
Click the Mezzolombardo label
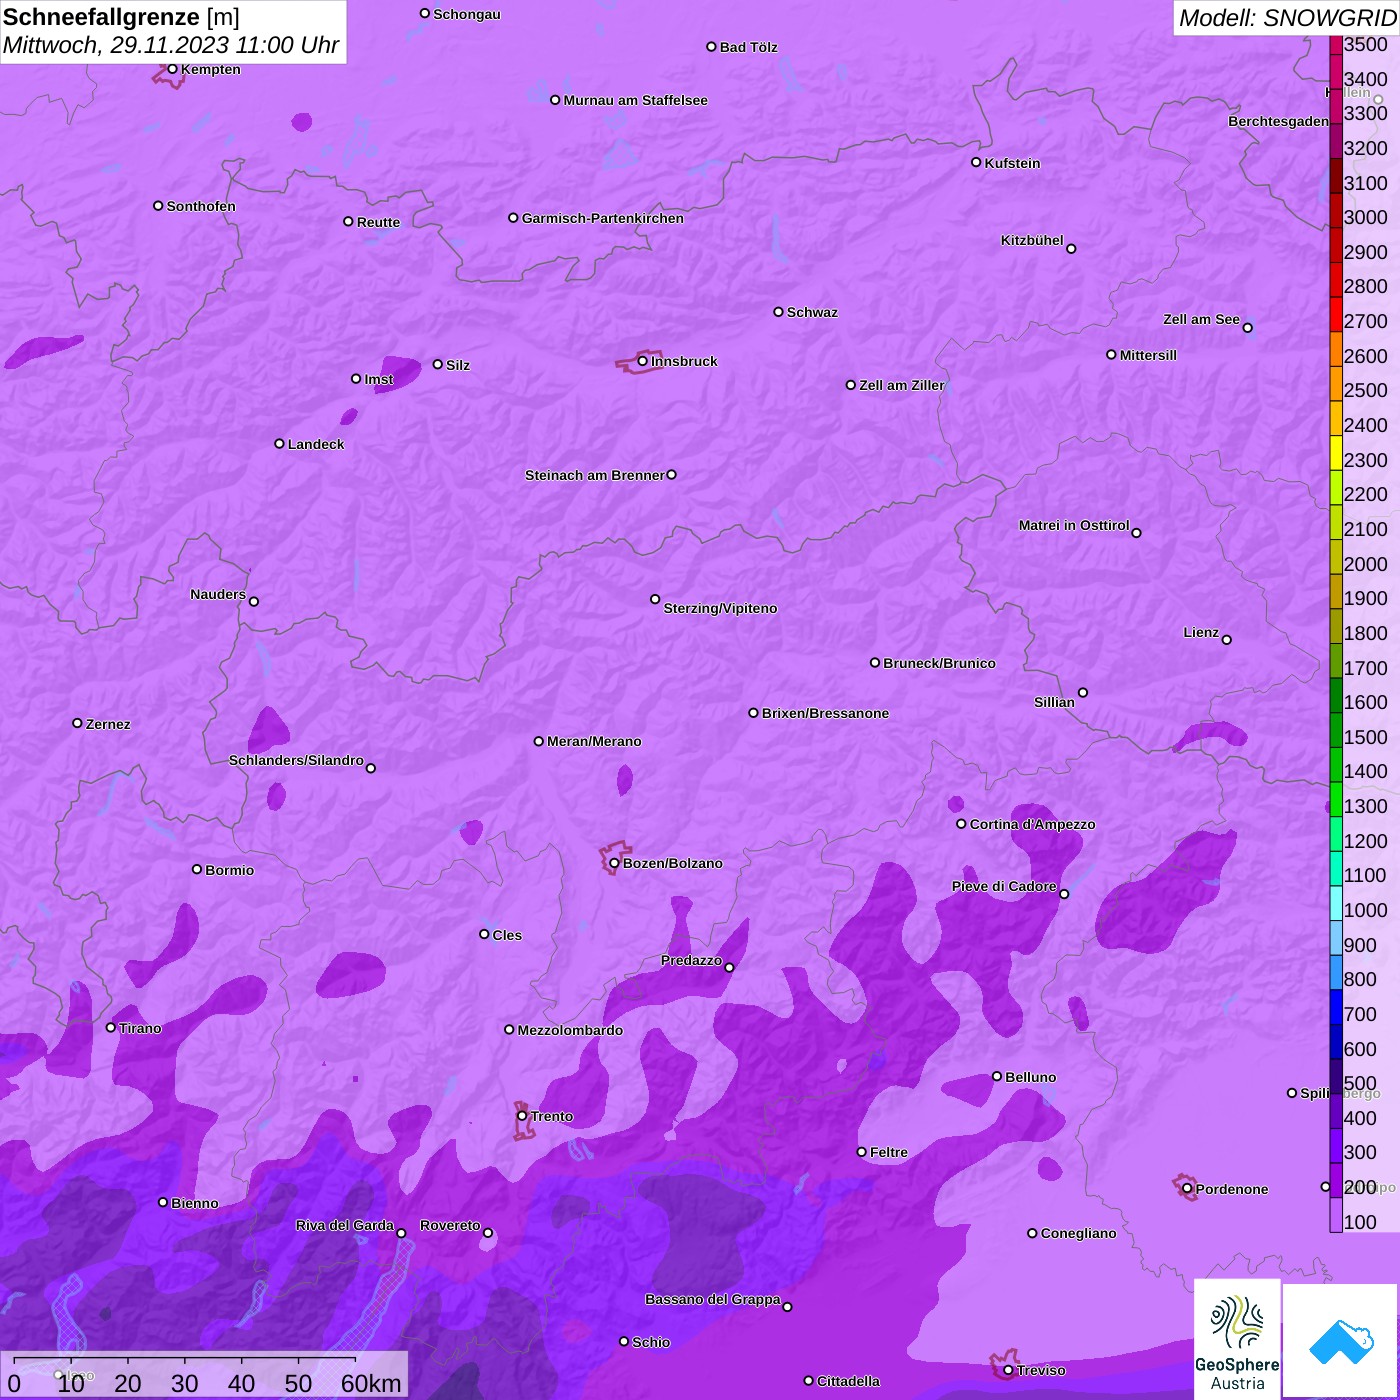570,1030
